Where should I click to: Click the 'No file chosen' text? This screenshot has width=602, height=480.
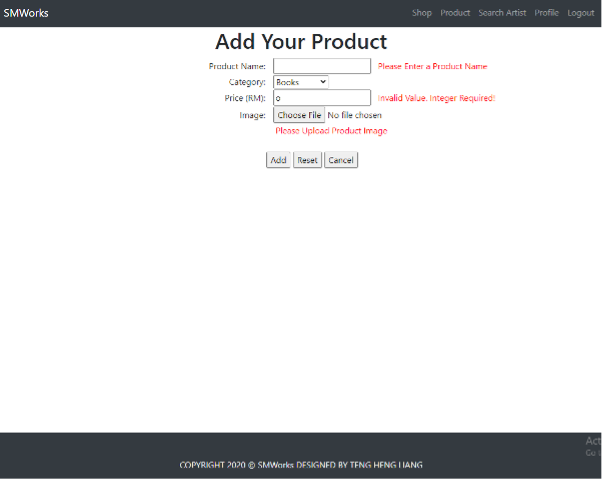(x=354, y=115)
